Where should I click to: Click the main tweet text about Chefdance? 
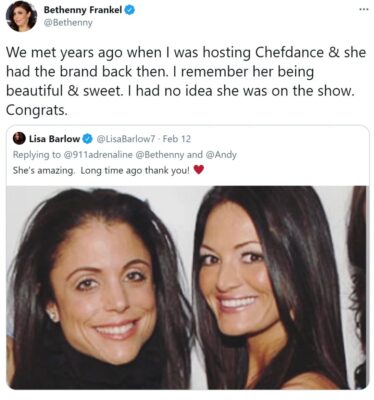pos(186,81)
